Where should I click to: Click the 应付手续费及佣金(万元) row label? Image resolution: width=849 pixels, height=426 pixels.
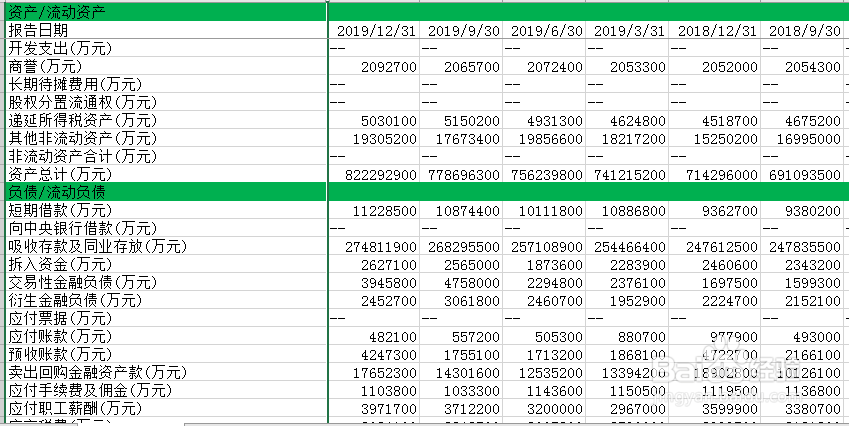pos(165,390)
